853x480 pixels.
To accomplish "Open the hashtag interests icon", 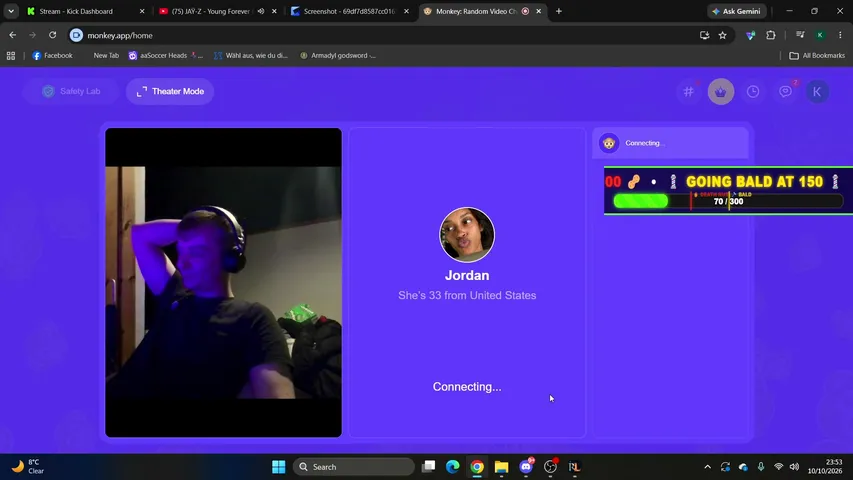I will (688, 91).
